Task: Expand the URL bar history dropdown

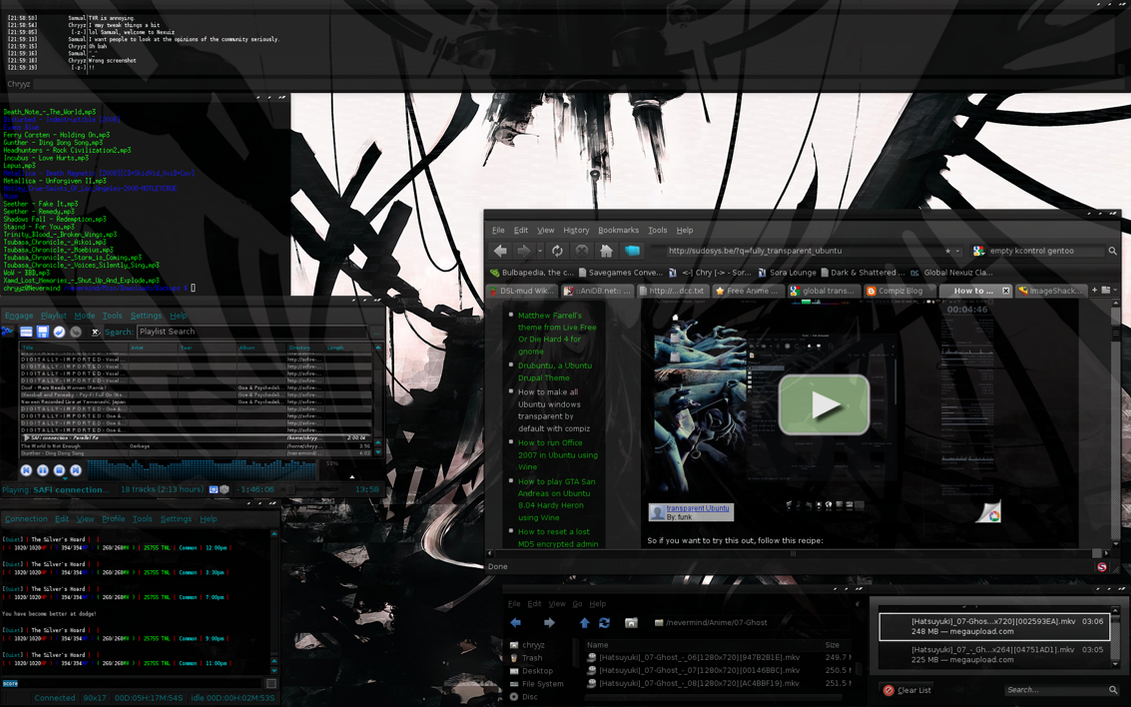Action: coord(958,251)
